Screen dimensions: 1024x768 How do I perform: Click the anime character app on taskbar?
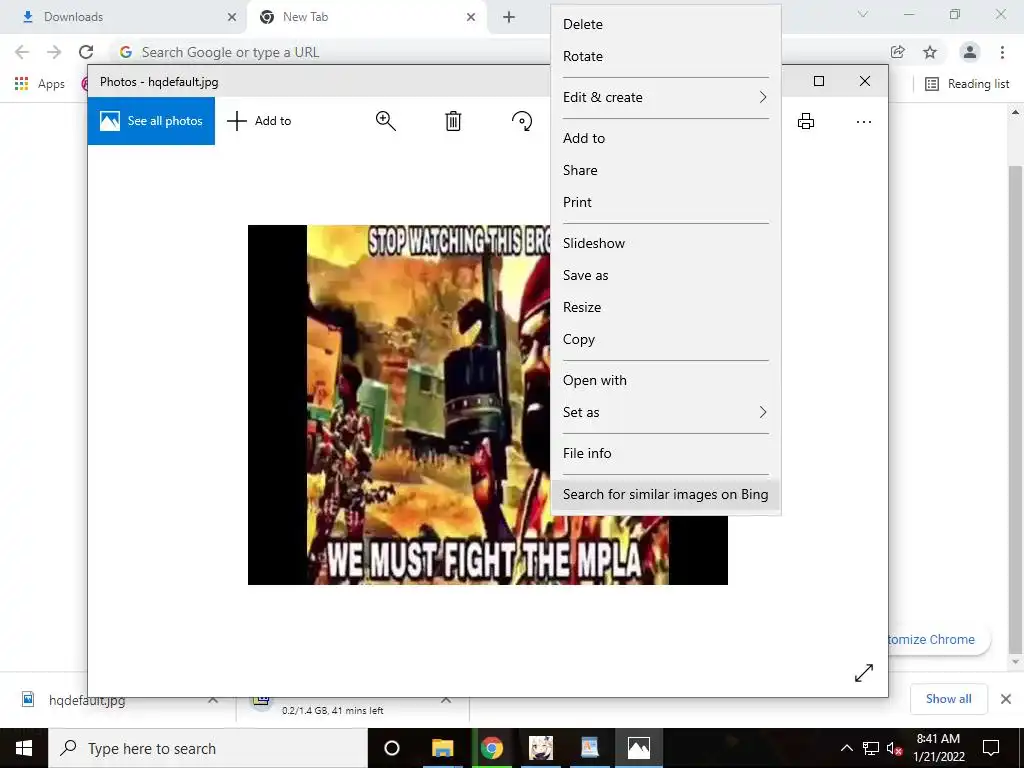click(x=541, y=748)
